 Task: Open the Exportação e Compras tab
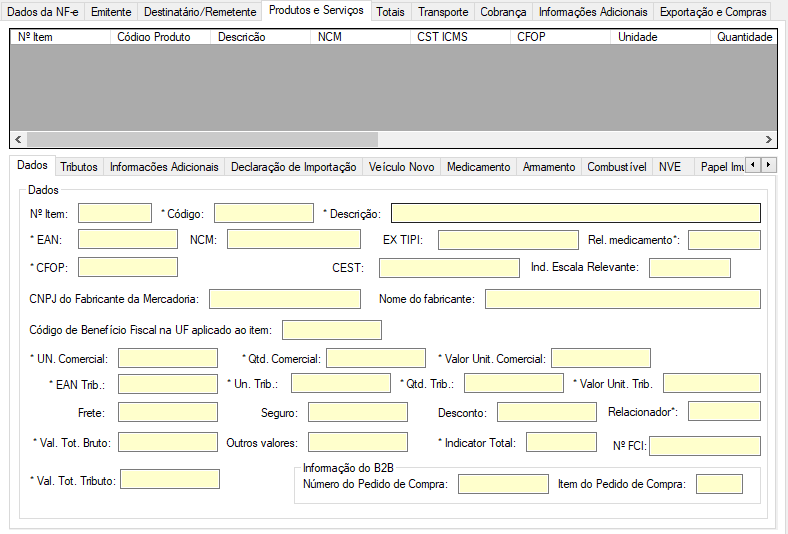[x=713, y=12]
